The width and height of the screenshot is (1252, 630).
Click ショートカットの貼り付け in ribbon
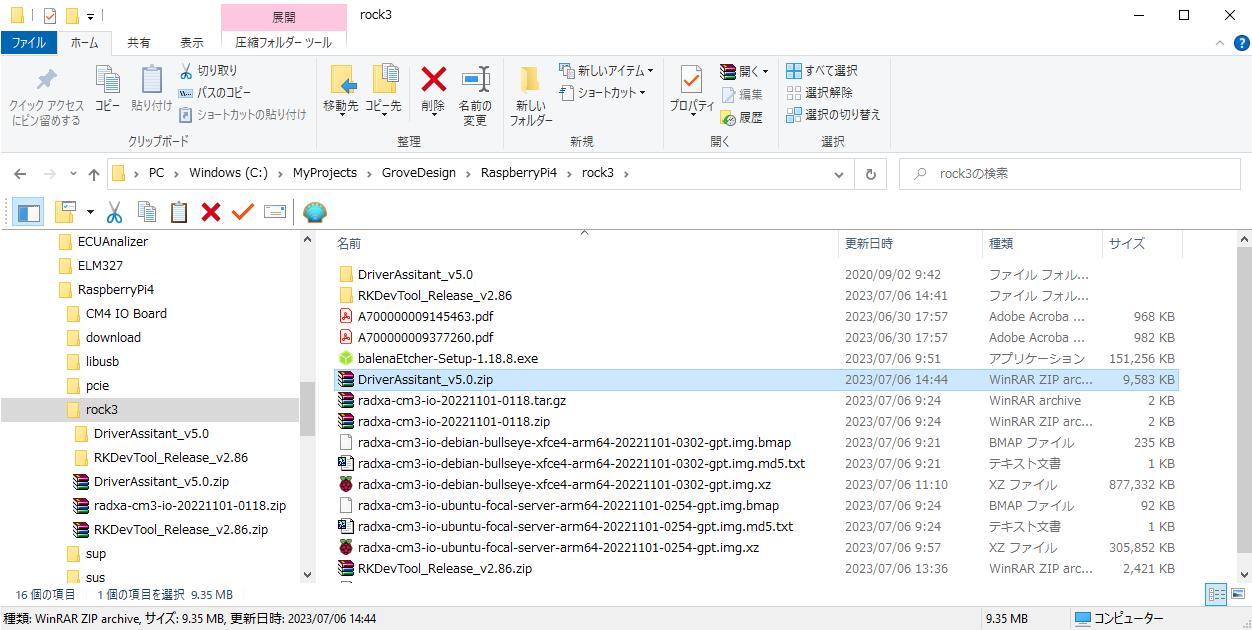[x=243, y=115]
